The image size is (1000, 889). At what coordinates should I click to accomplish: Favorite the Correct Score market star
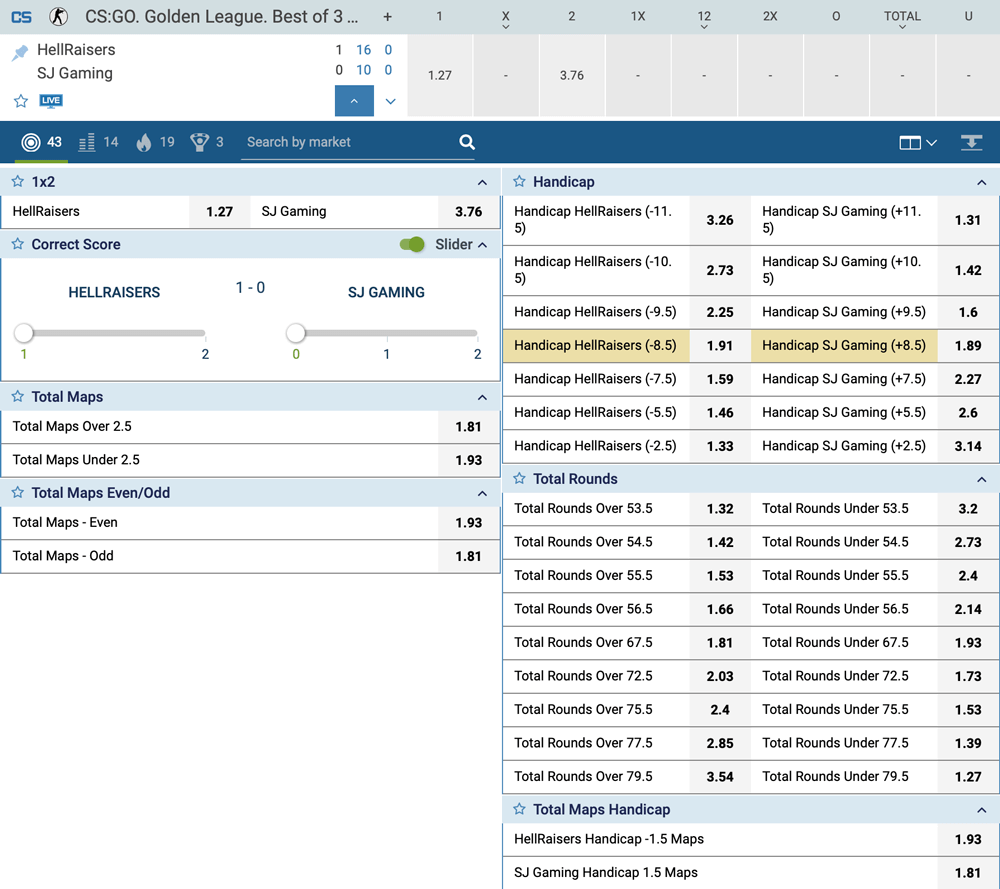[18, 244]
